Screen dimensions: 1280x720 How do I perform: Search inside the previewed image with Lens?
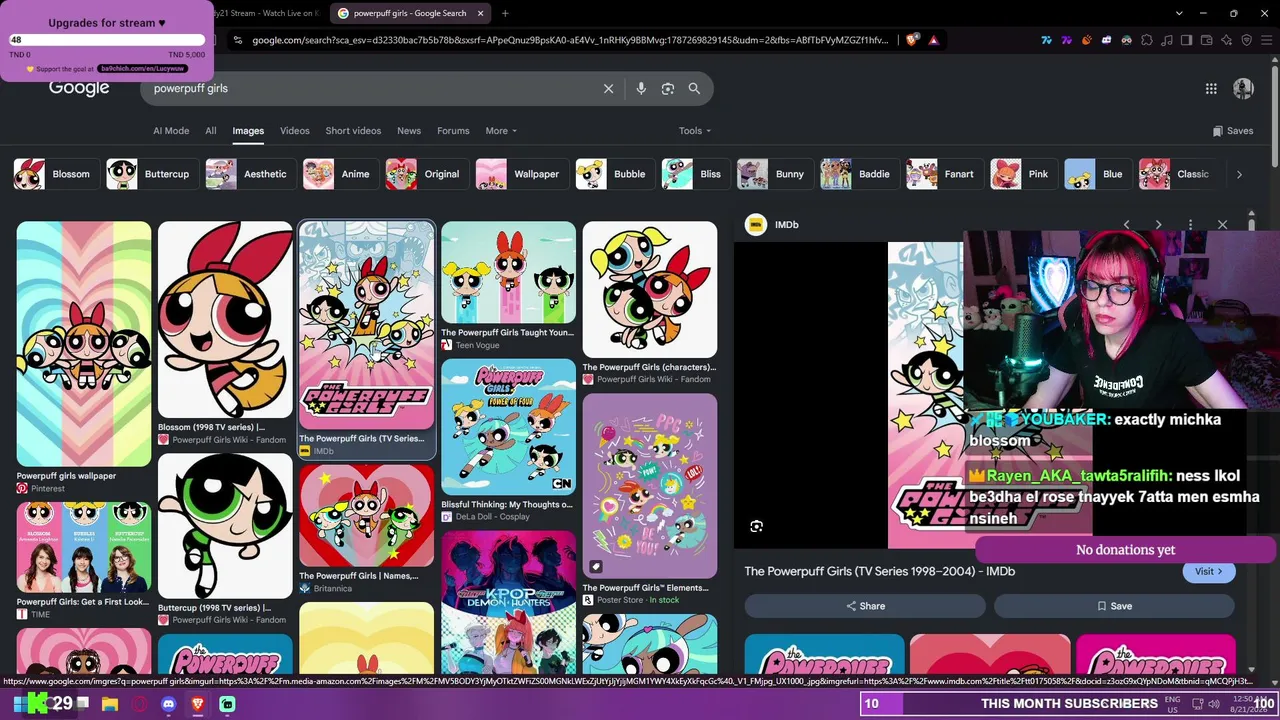[757, 526]
